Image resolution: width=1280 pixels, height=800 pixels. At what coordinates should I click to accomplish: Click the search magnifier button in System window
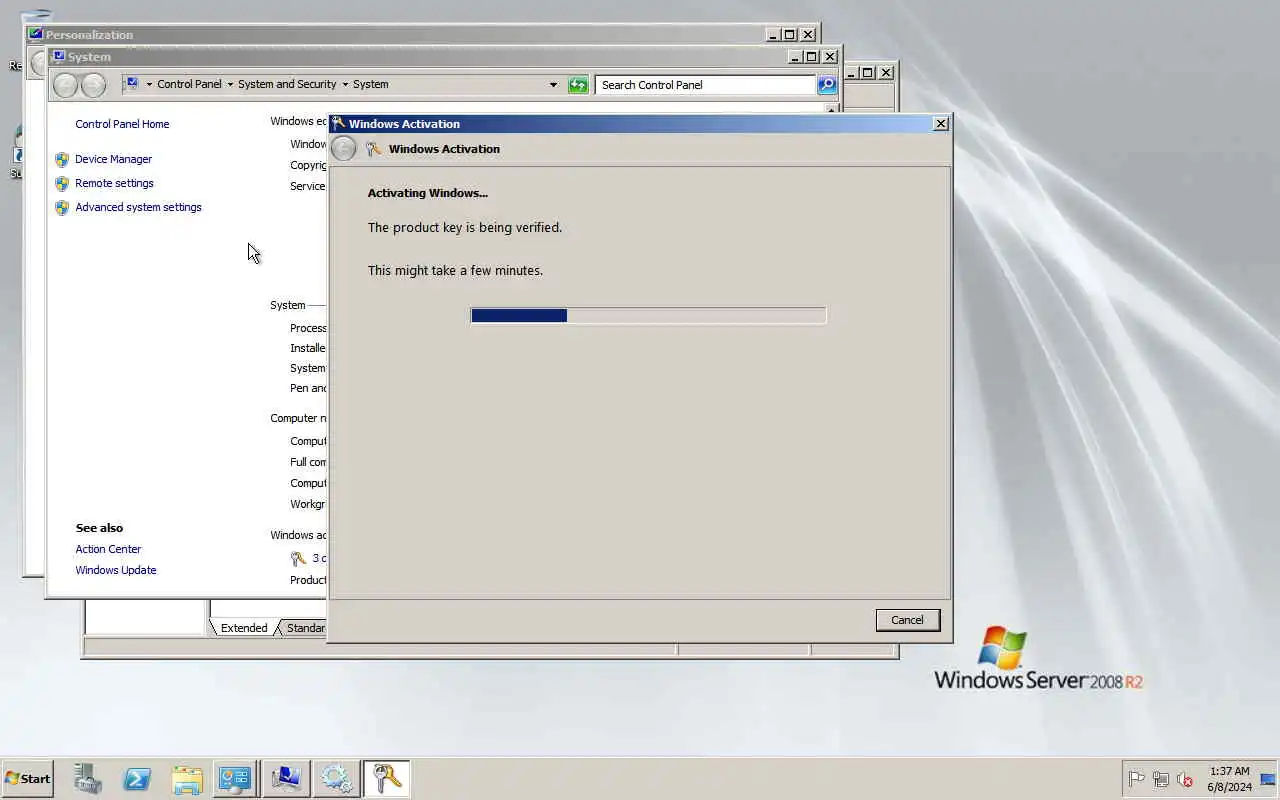[x=827, y=85]
